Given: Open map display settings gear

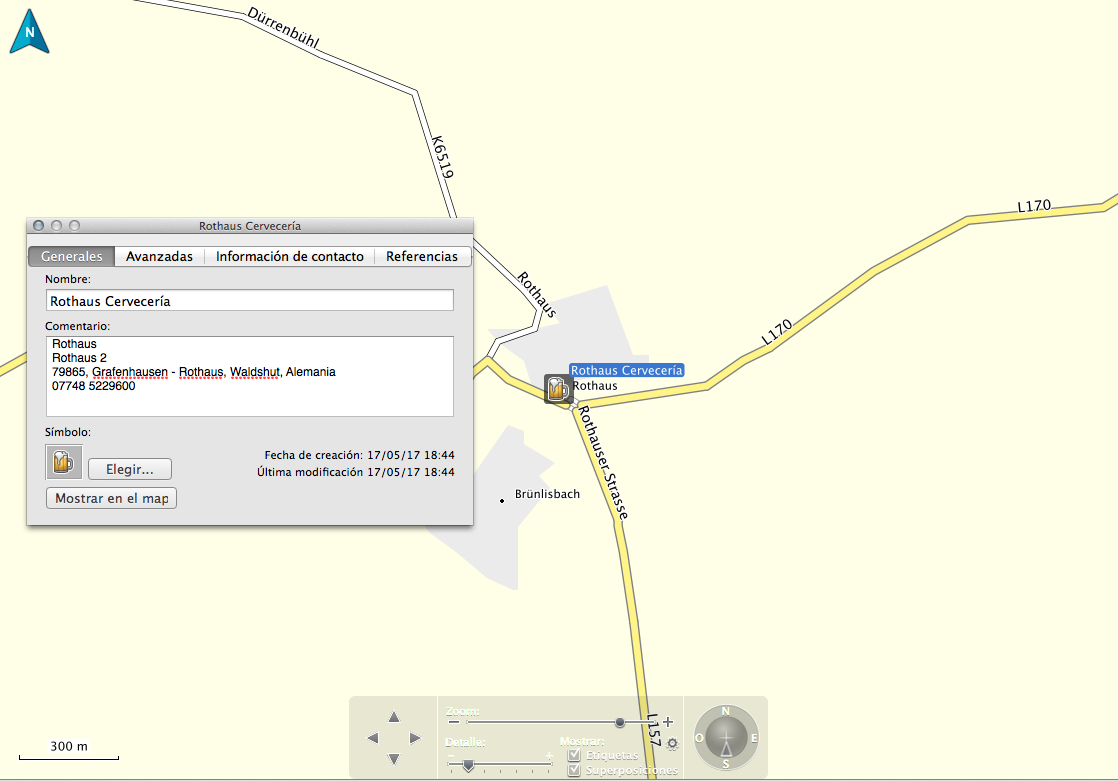Looking at the screenshot, I should coord(672,744).
